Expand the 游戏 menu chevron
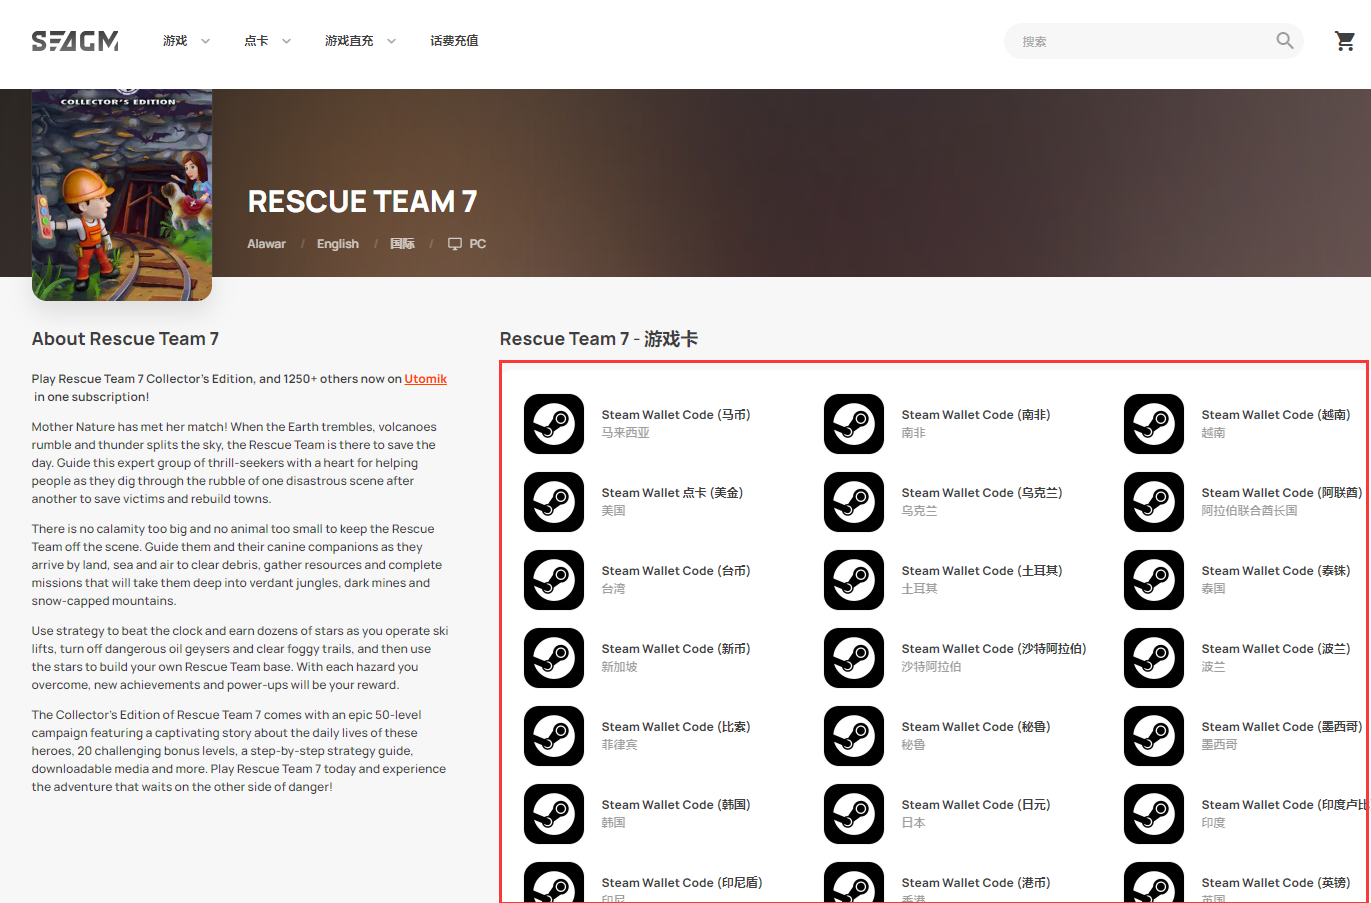Screen dimensions: 1371x903 (205, 41)
